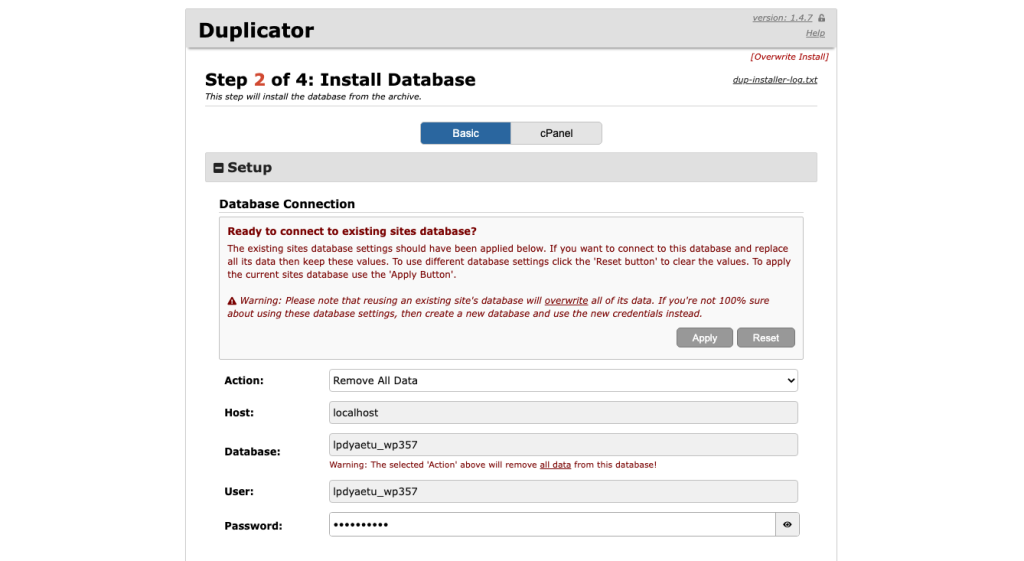Click the Database: field label
The image size is (1024, 561).
[x=252, y=451]
